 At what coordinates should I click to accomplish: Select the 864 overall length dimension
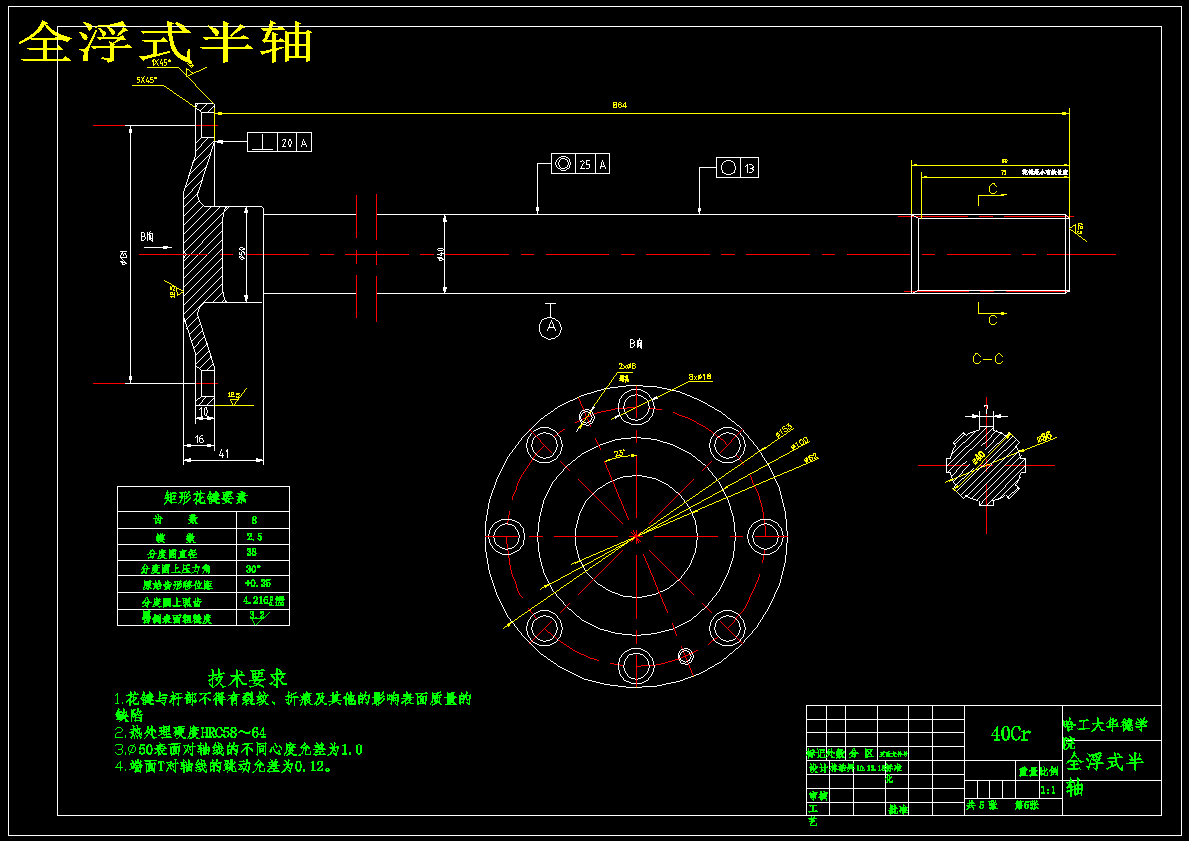point(620,105)
